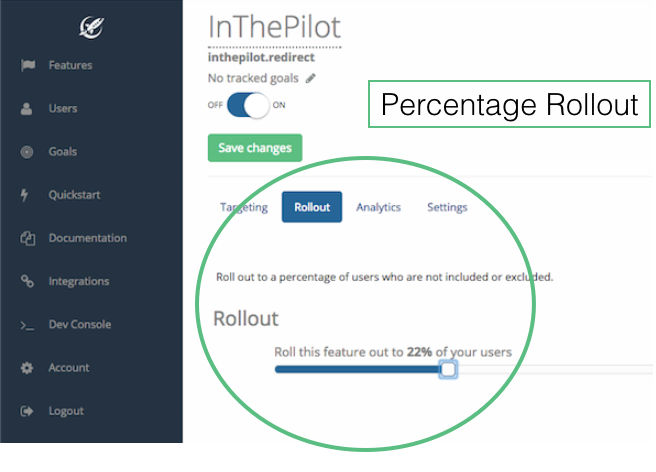The height and width of the screenshot is (472, 656).
Task: Click the Dev Console terminal icon
Action: point(27,325)
